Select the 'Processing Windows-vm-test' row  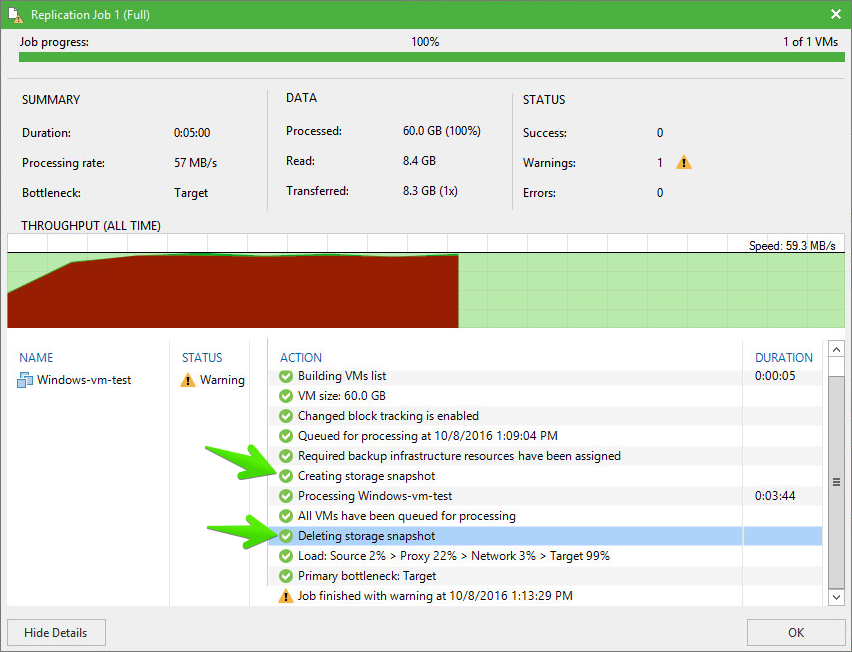545,496
